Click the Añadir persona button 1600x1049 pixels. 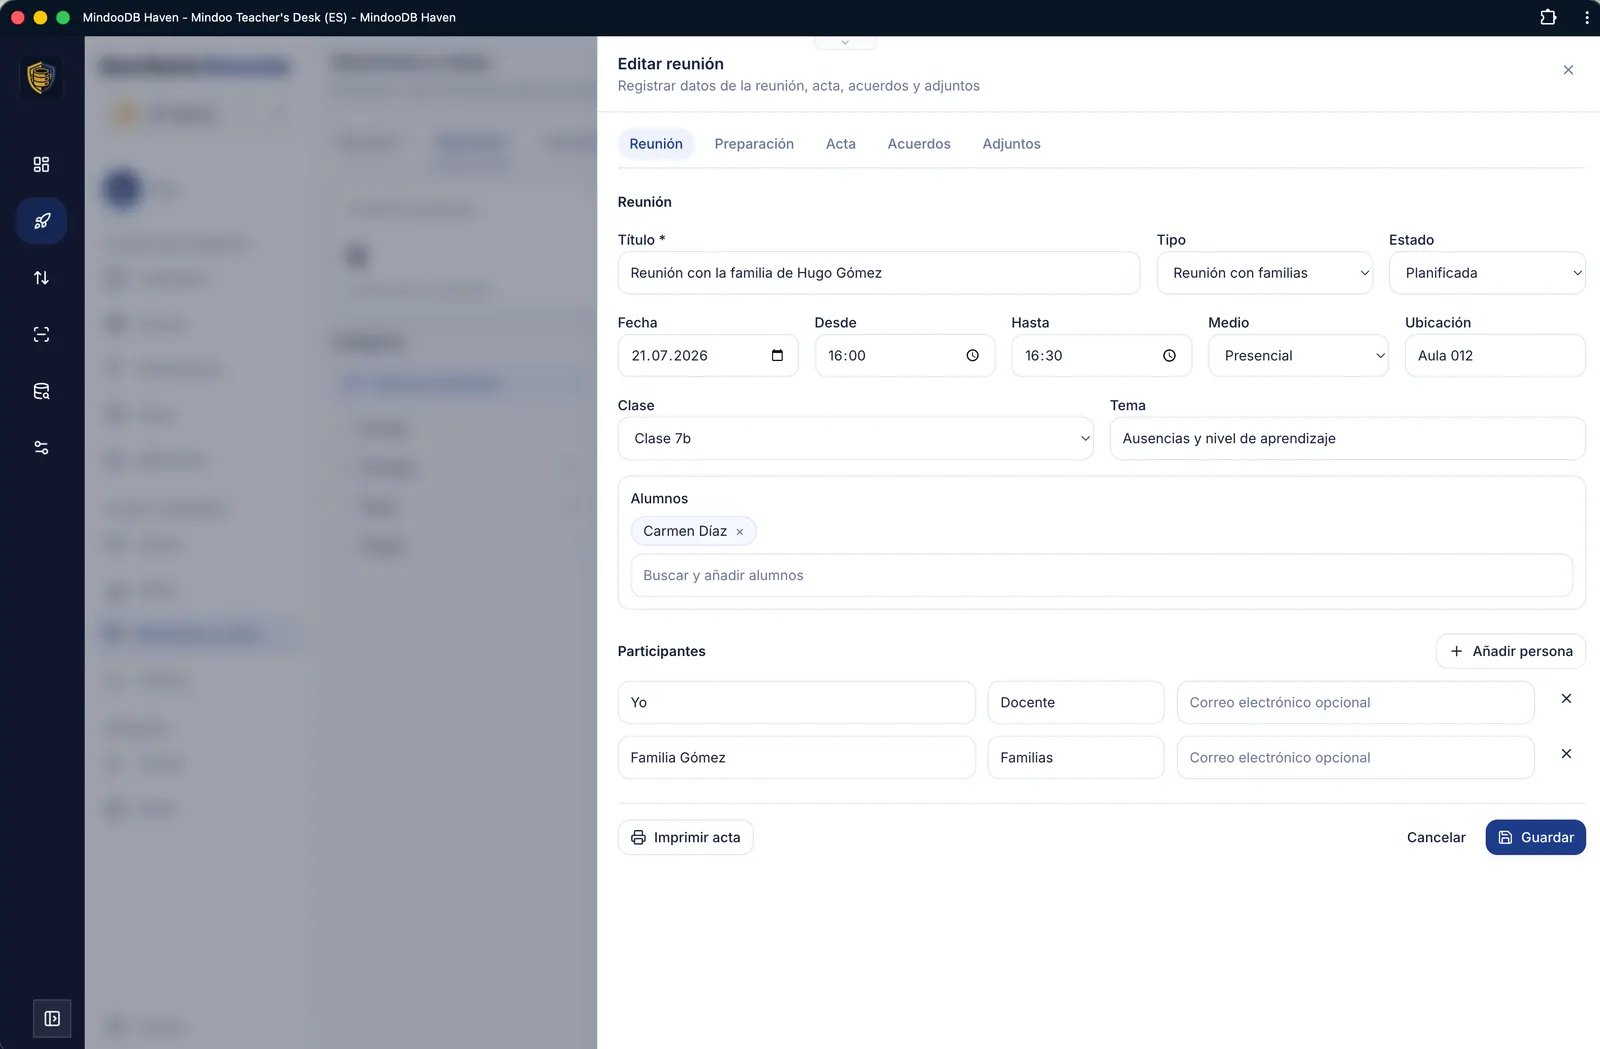point(1511,651)
